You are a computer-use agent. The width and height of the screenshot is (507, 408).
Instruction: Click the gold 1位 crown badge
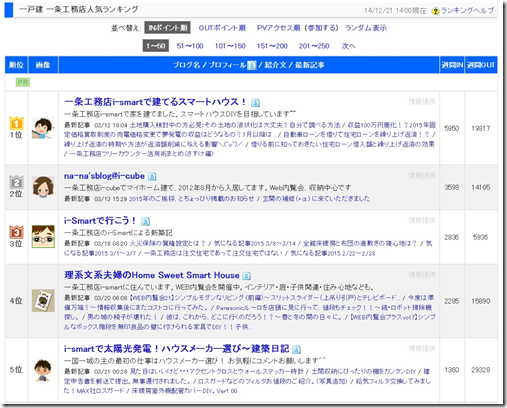(x=16, y=123)
